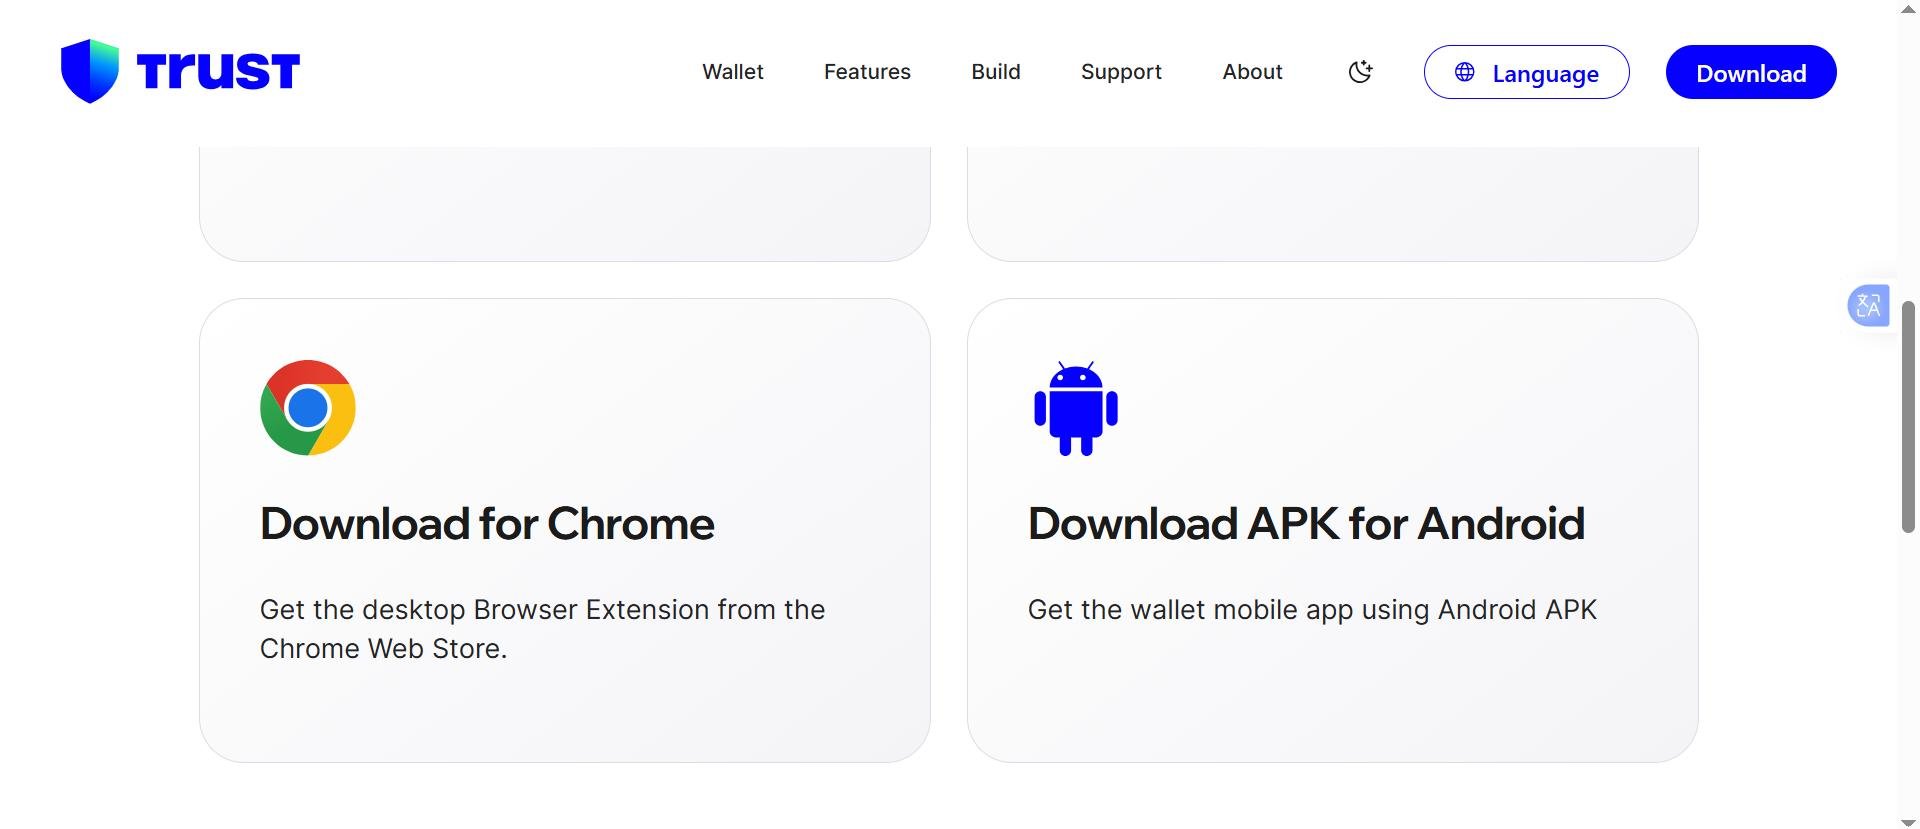Image resolution: width=1920 pixels, height=829 pixels.
Task: Open the Build menu
Action: pos(996,72)
